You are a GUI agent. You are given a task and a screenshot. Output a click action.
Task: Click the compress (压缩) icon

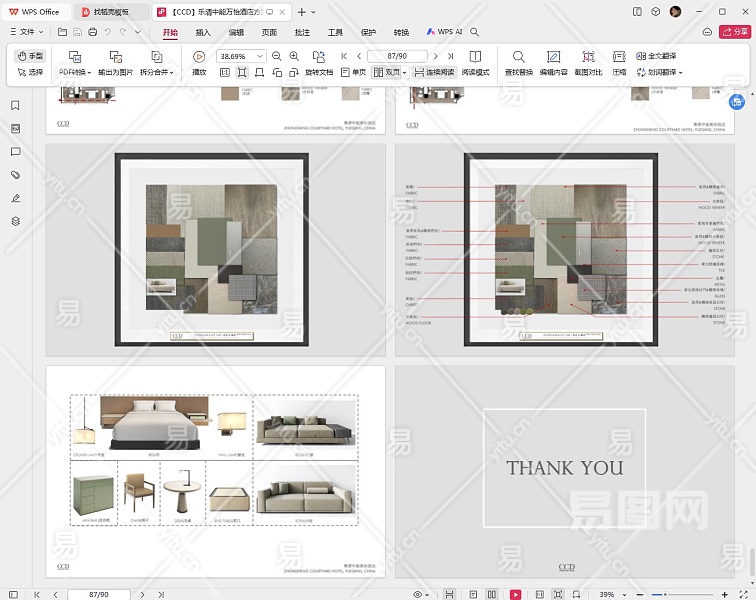click(619, 57)
